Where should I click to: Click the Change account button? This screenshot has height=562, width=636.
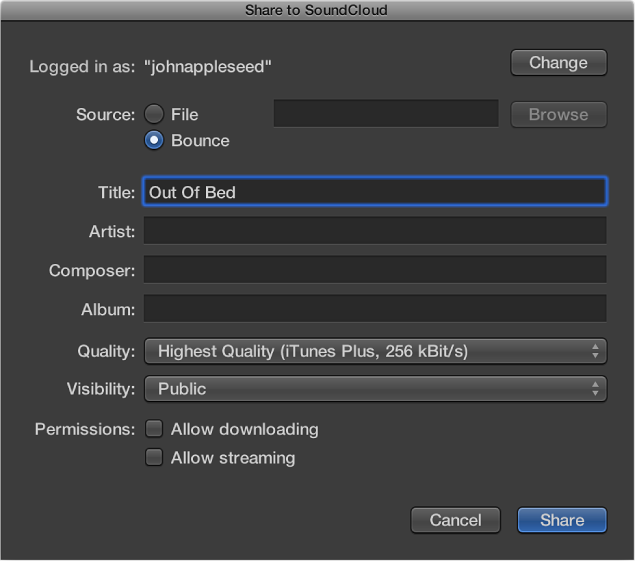click(x=558, y=63)
